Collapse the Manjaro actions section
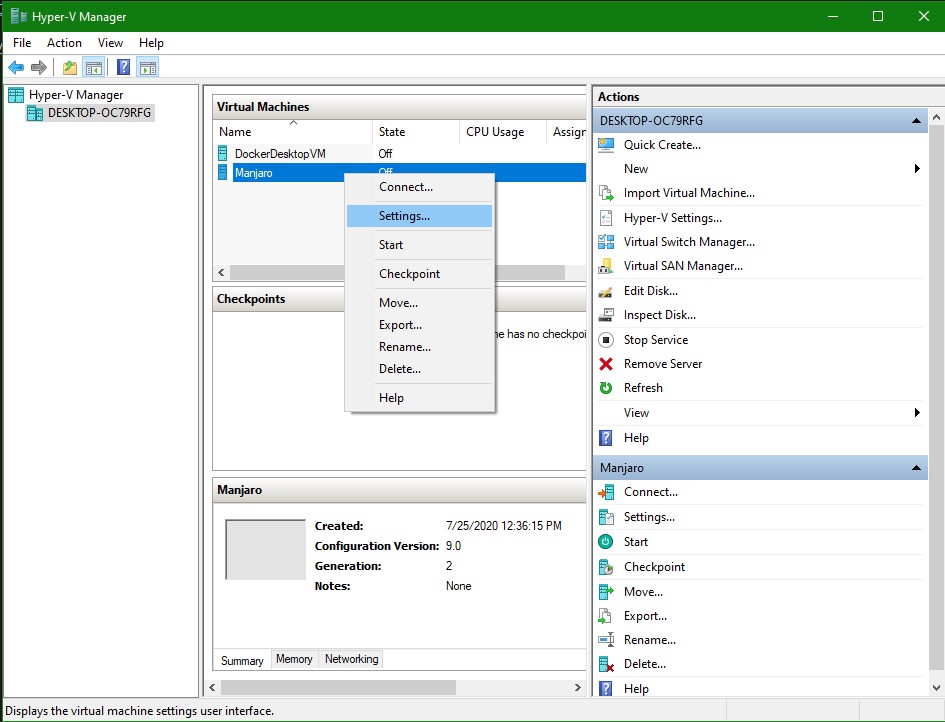The image size is (945, 722). (916, 468)
